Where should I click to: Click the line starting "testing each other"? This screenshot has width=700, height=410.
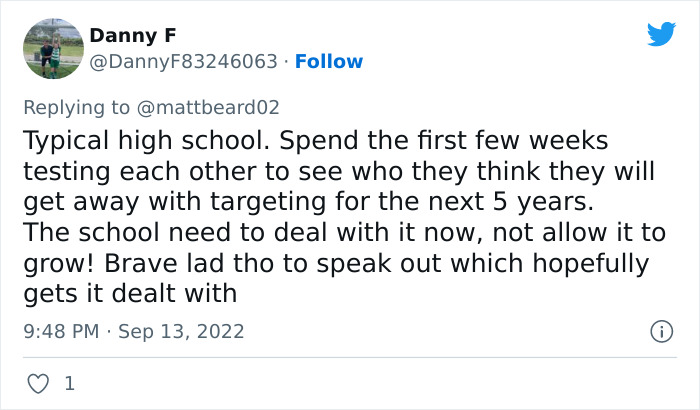tap(340, 170)
